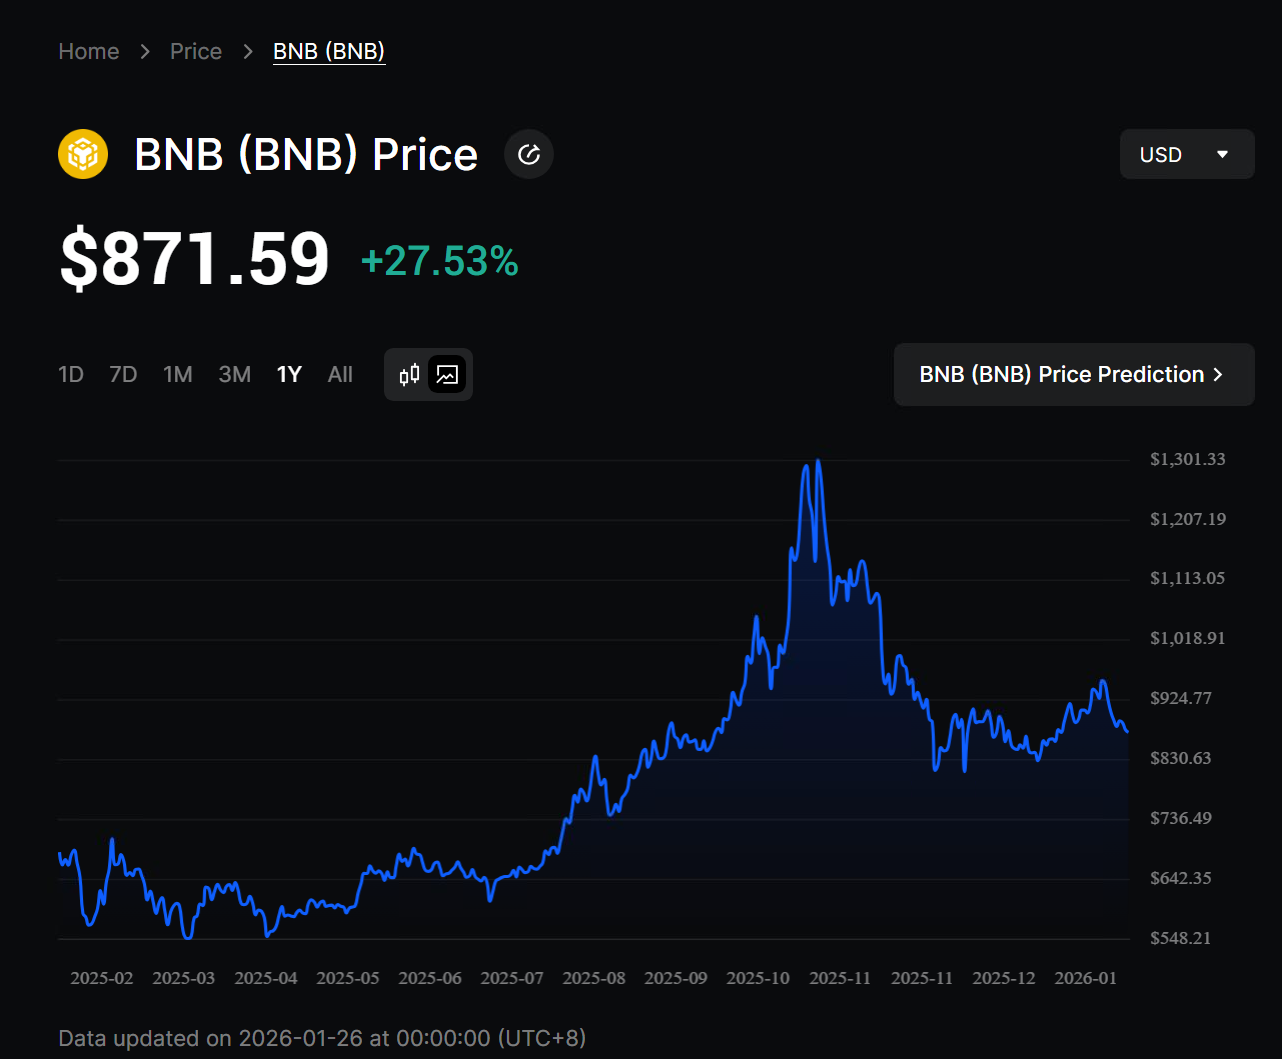Go to the Home breadcrumb link
This screenshot has height=1059, width=1282.
pos(89,51)
